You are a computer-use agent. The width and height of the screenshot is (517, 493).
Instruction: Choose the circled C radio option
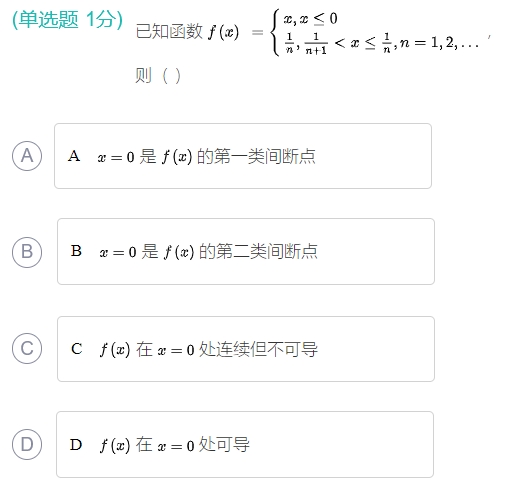[27, 348]
